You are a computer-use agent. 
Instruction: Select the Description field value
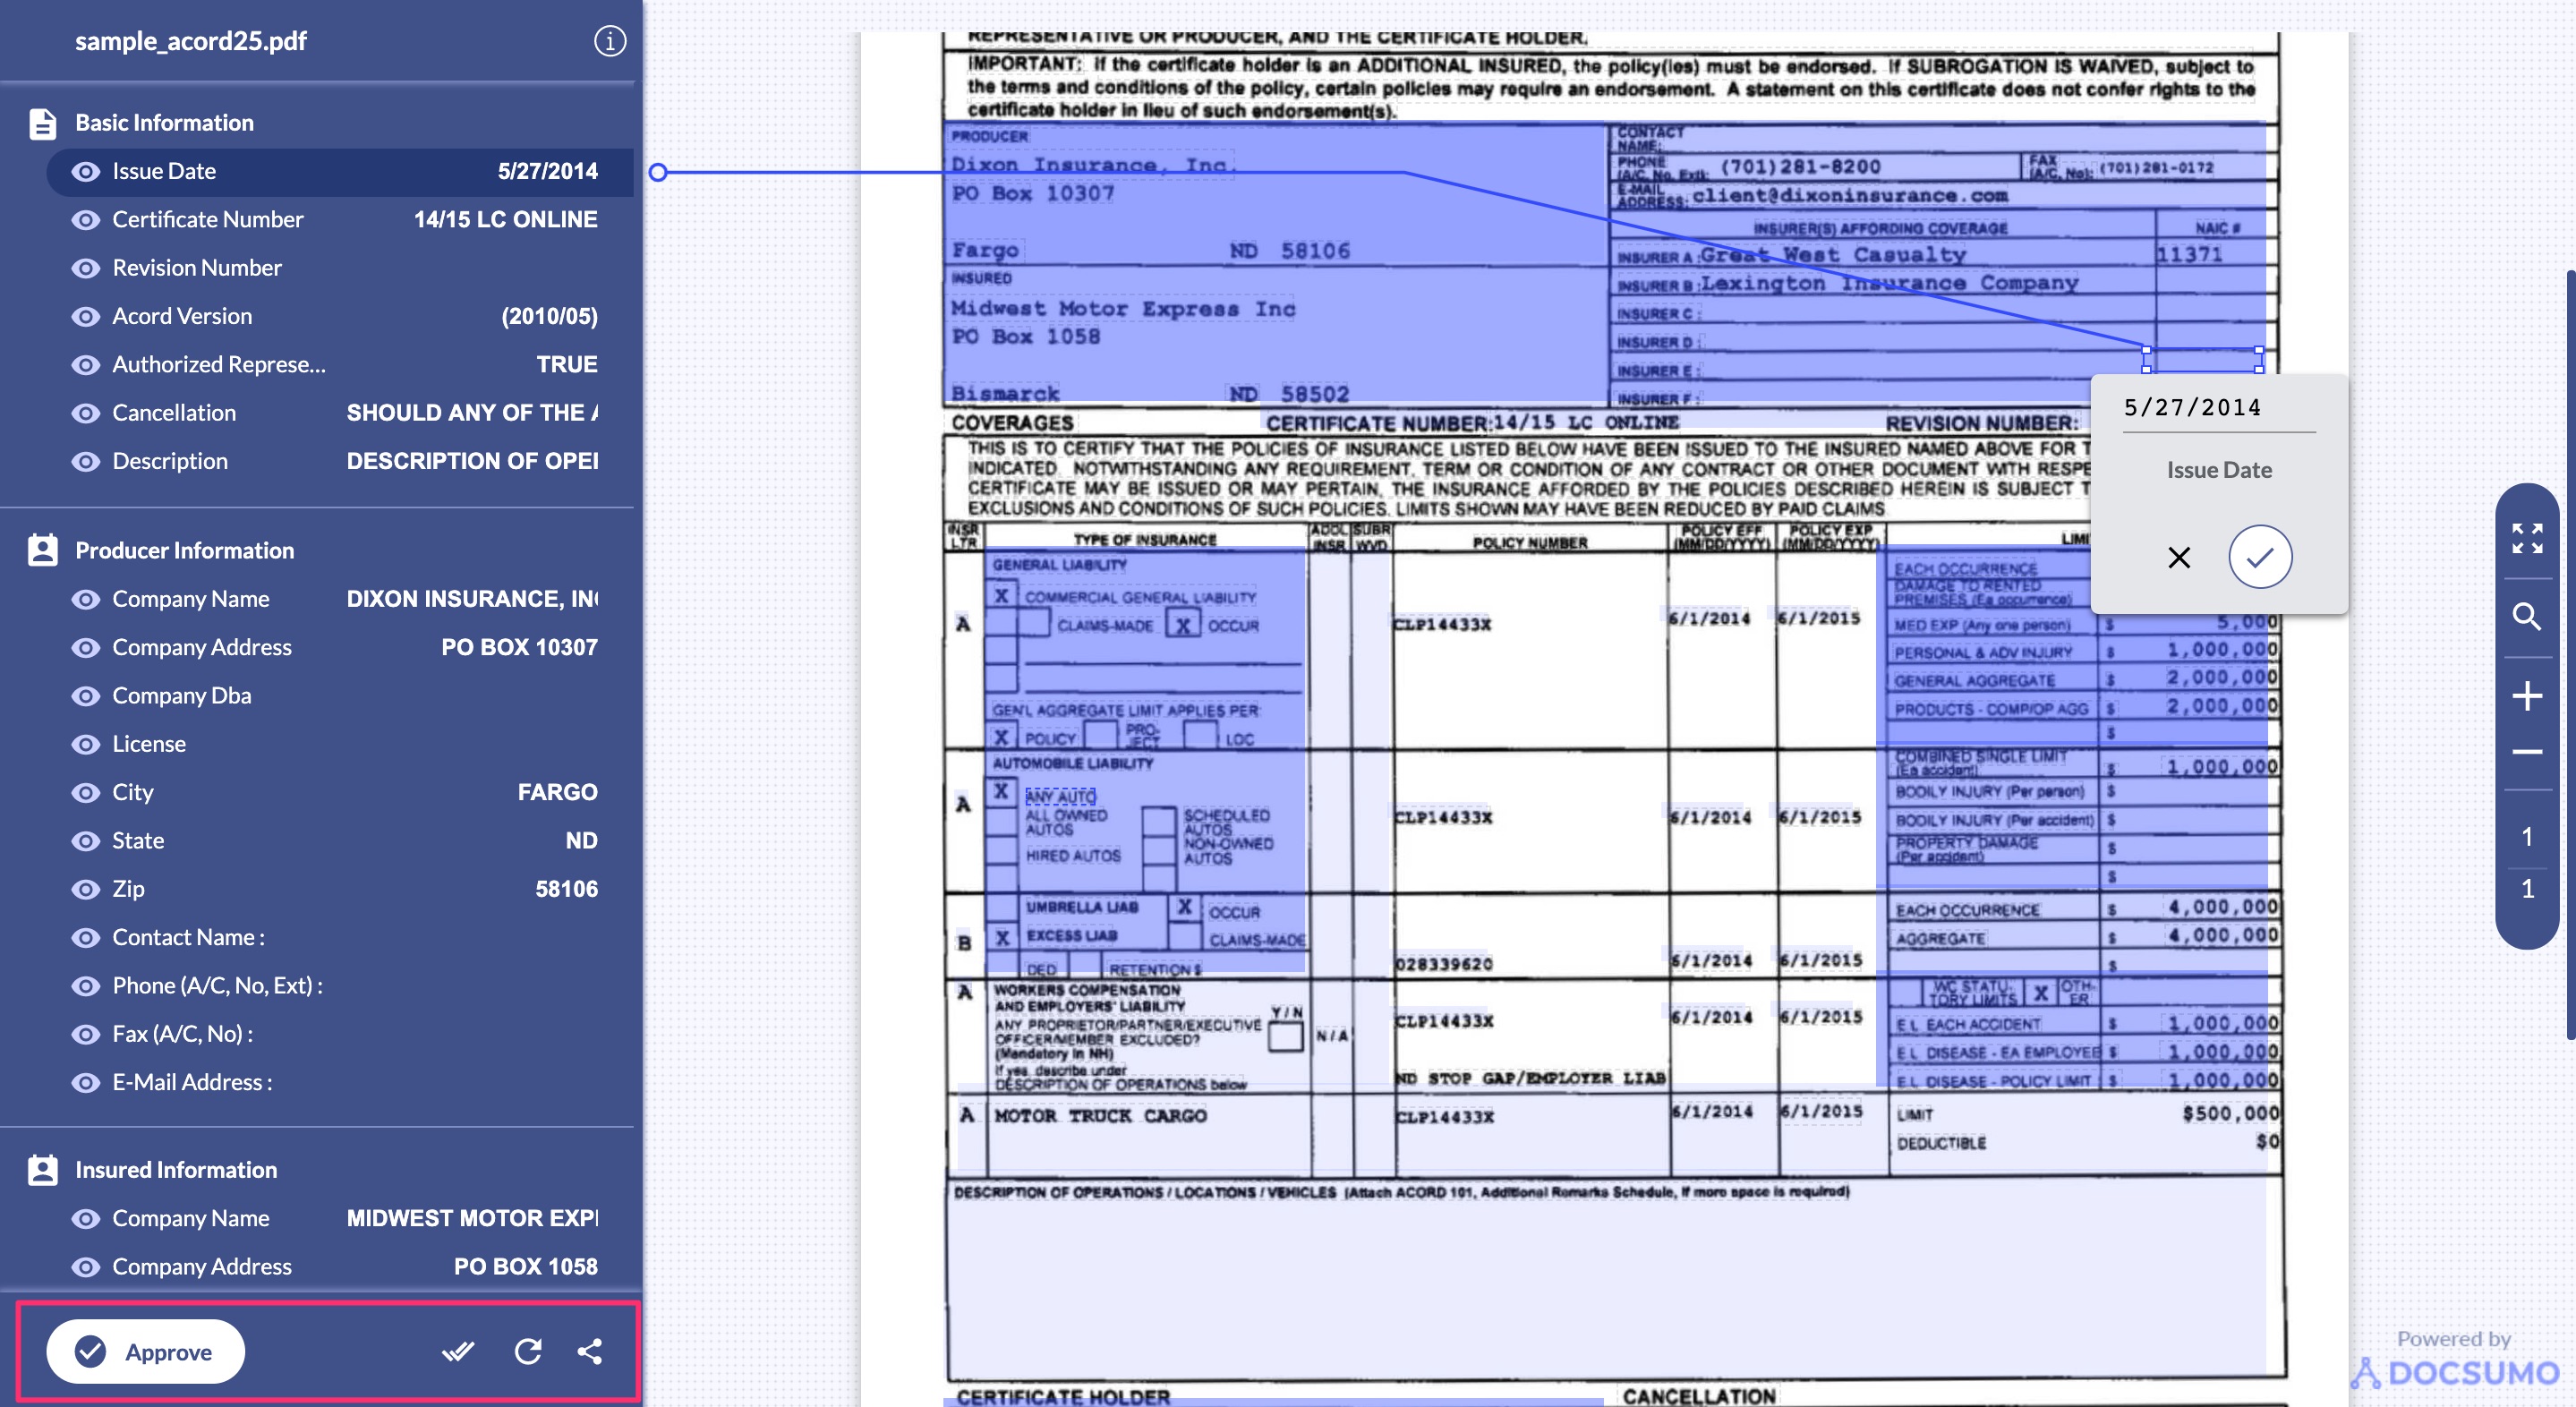tap(472, 462)
